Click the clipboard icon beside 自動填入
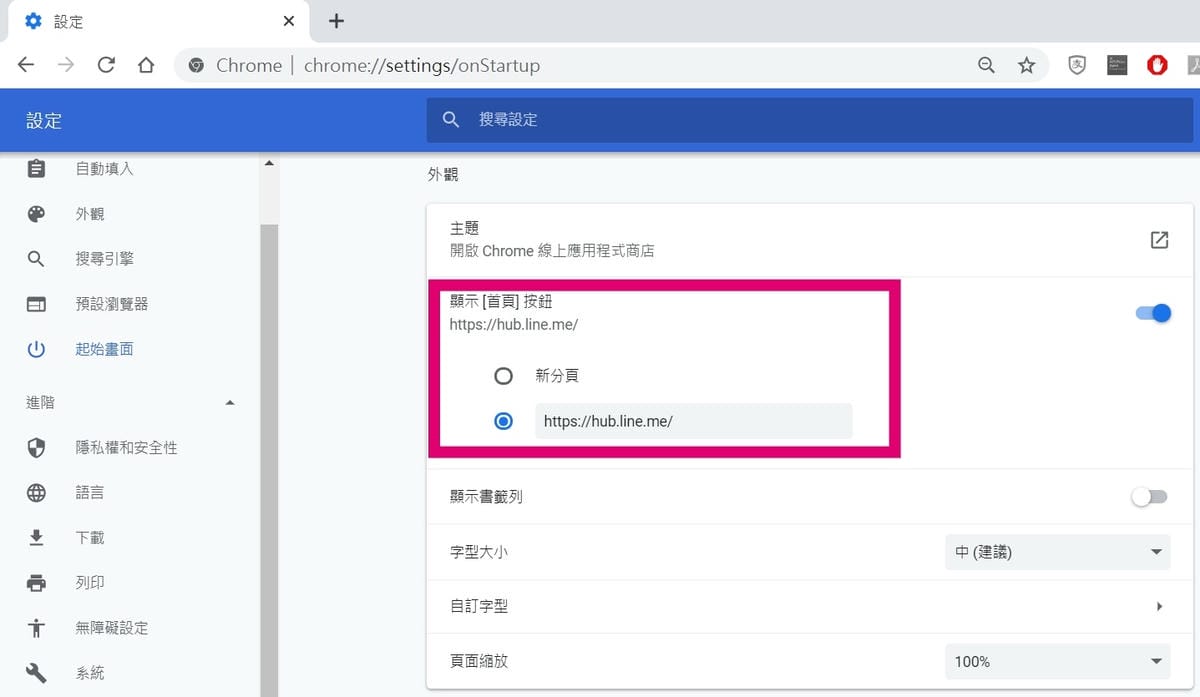This screenshot has height=697, width=1200. click(x=36, y=169)
